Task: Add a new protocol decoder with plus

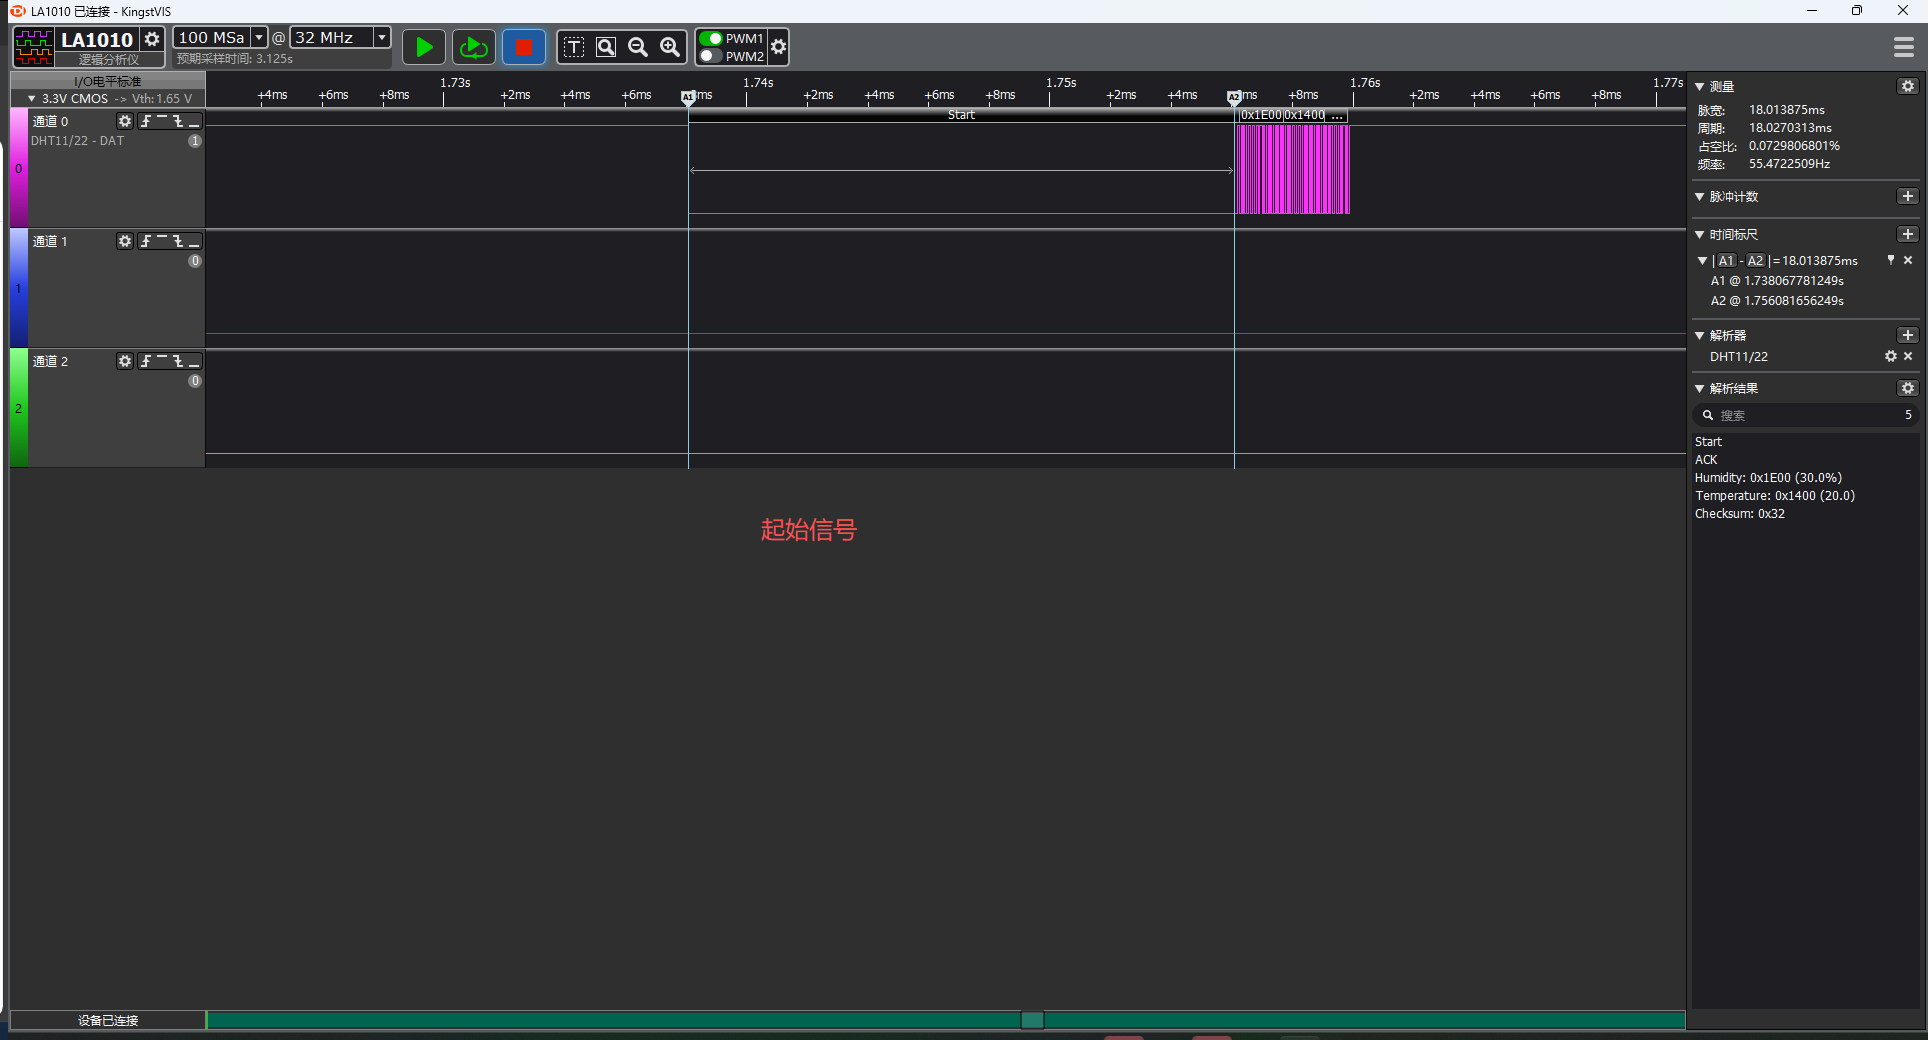Action: click(1907, 335)
